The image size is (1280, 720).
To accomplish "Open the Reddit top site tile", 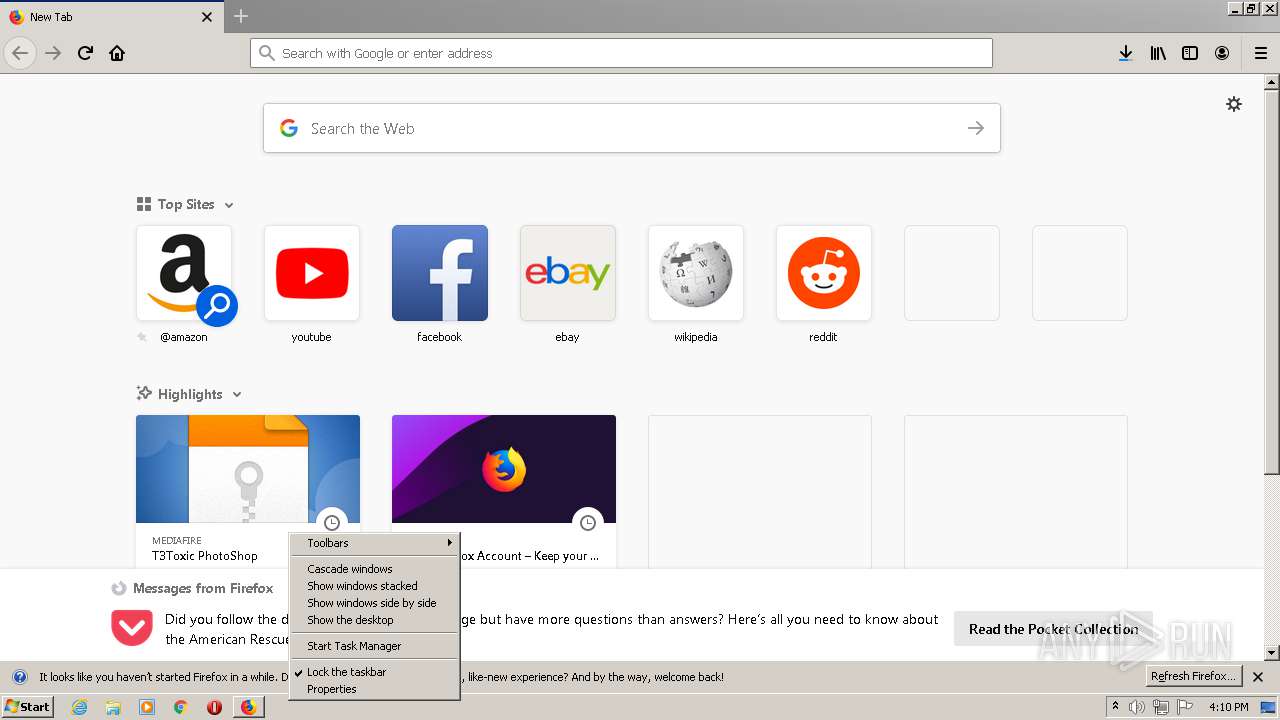I will (824, 273).
